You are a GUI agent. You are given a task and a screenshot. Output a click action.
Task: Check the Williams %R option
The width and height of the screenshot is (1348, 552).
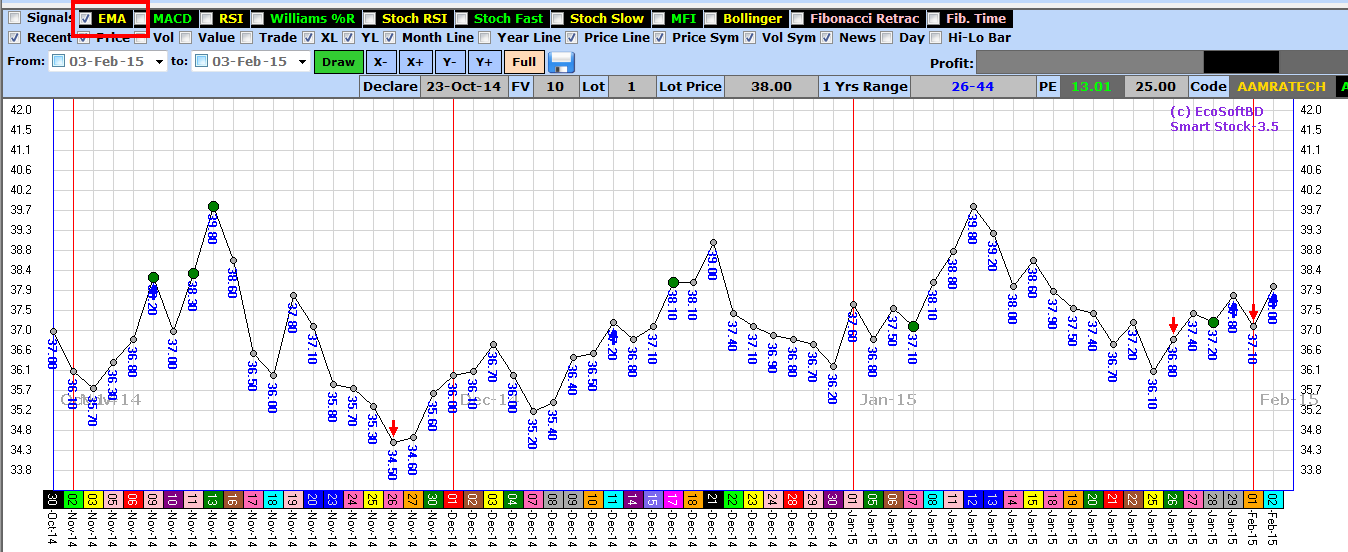point(258,18)
